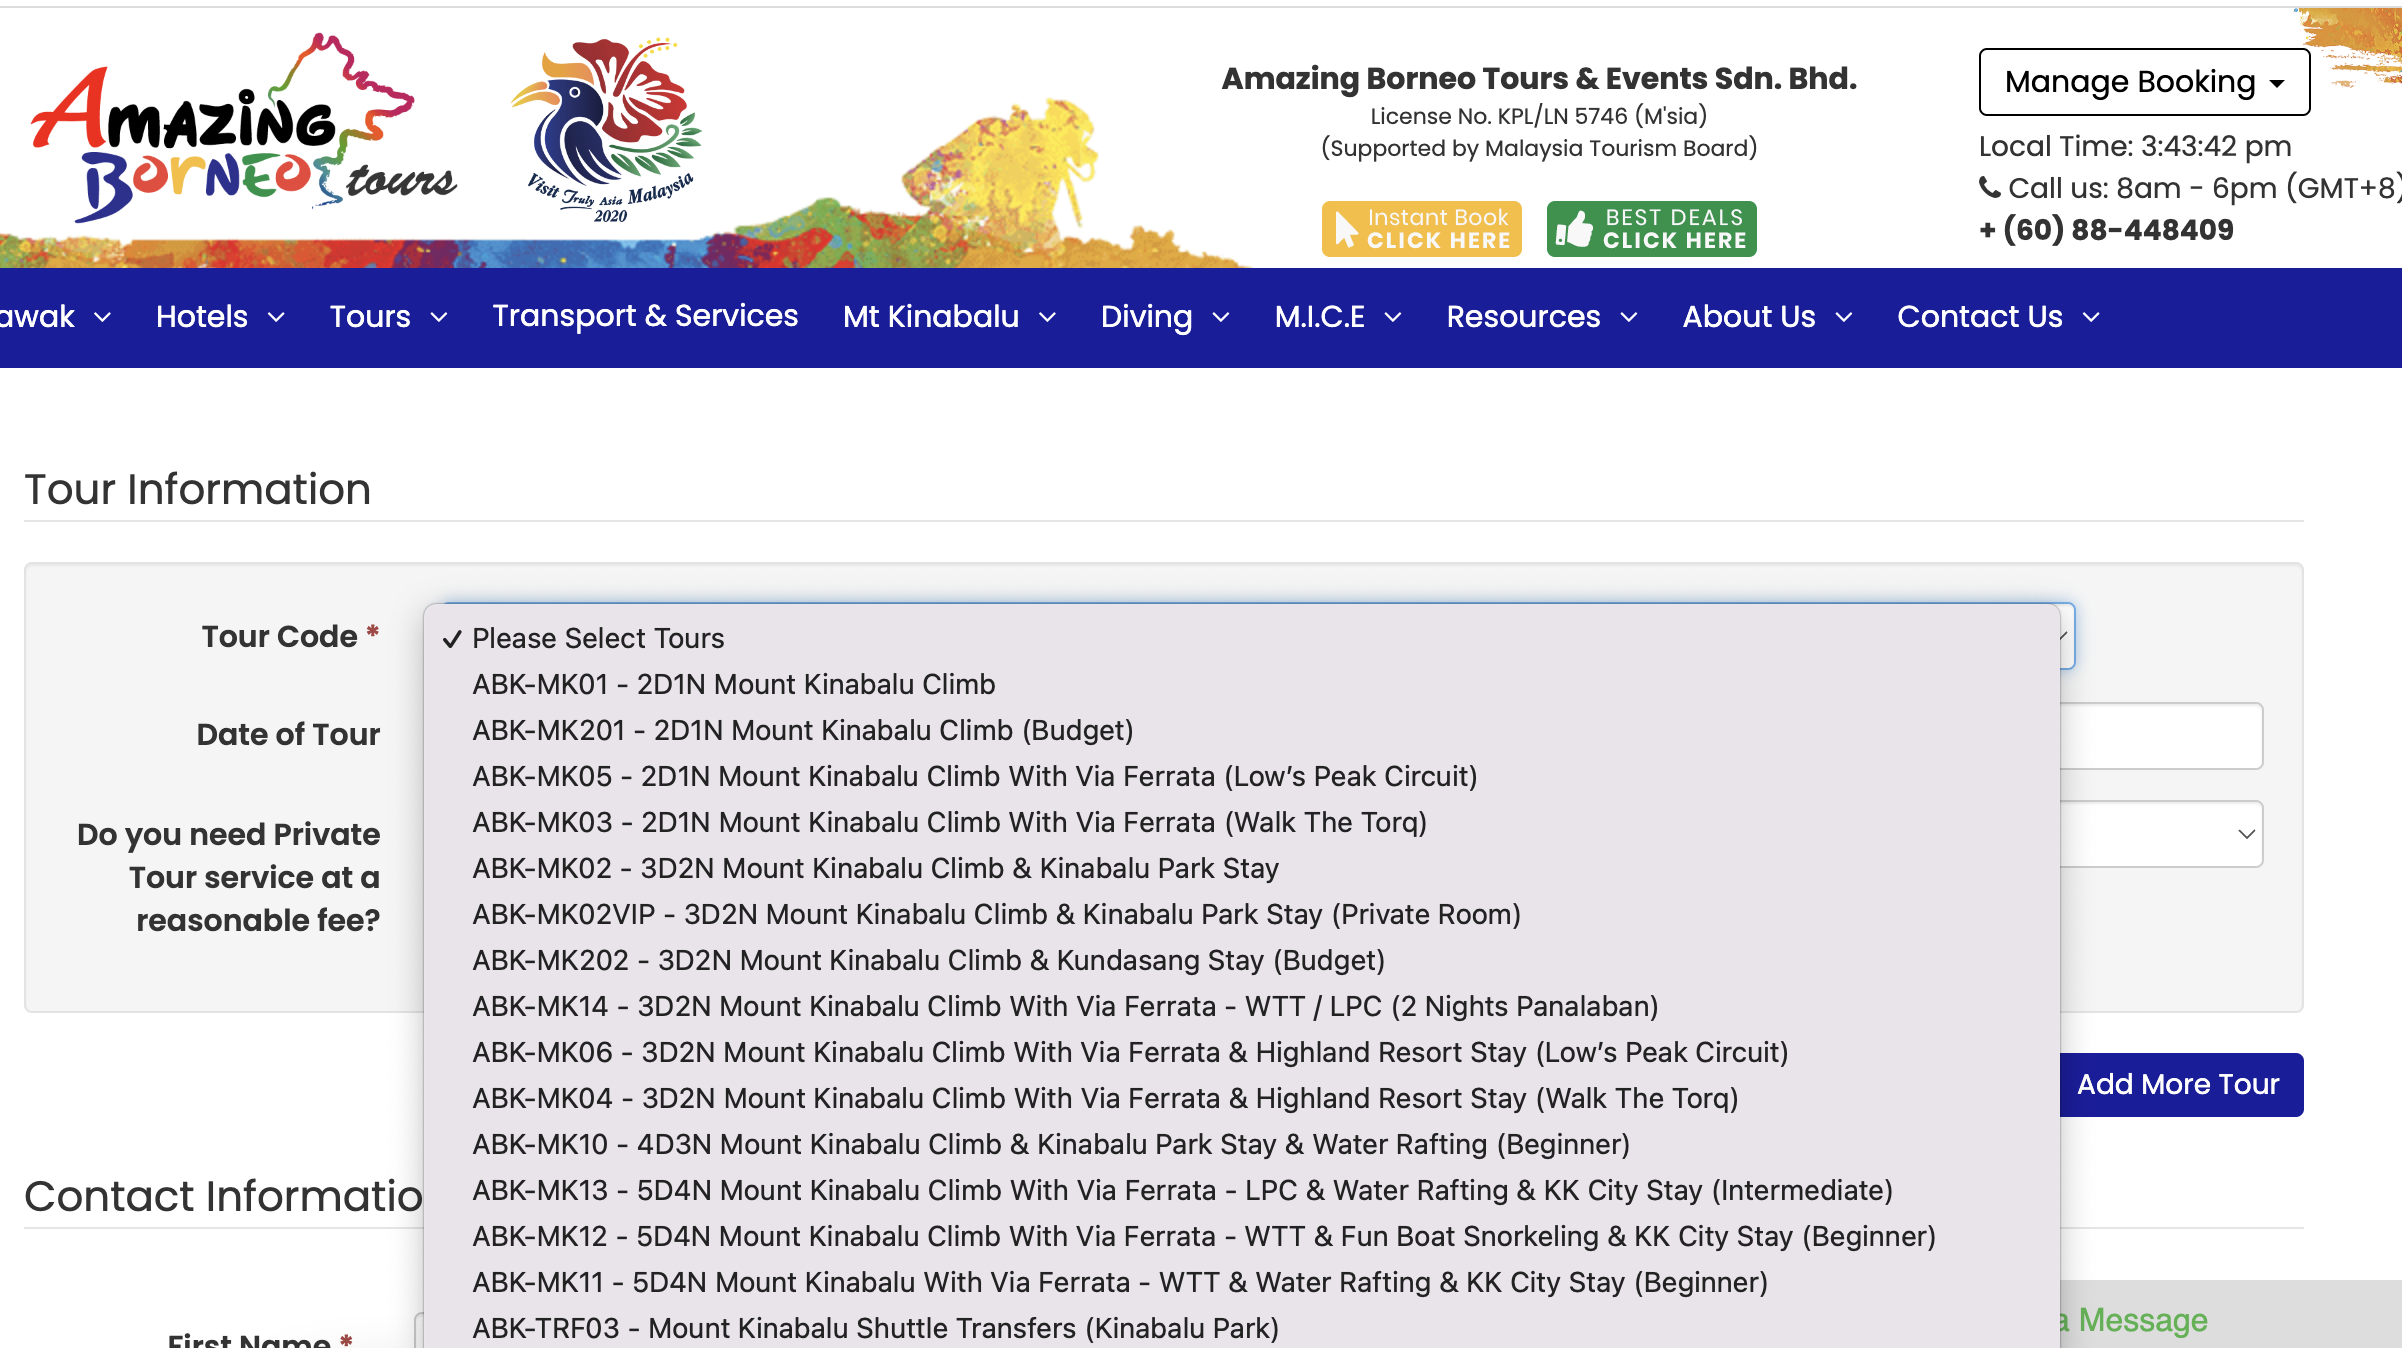Open the Manage Booking dropdown
The height and width of the screenshot is (1348, 2402).
2144,82
